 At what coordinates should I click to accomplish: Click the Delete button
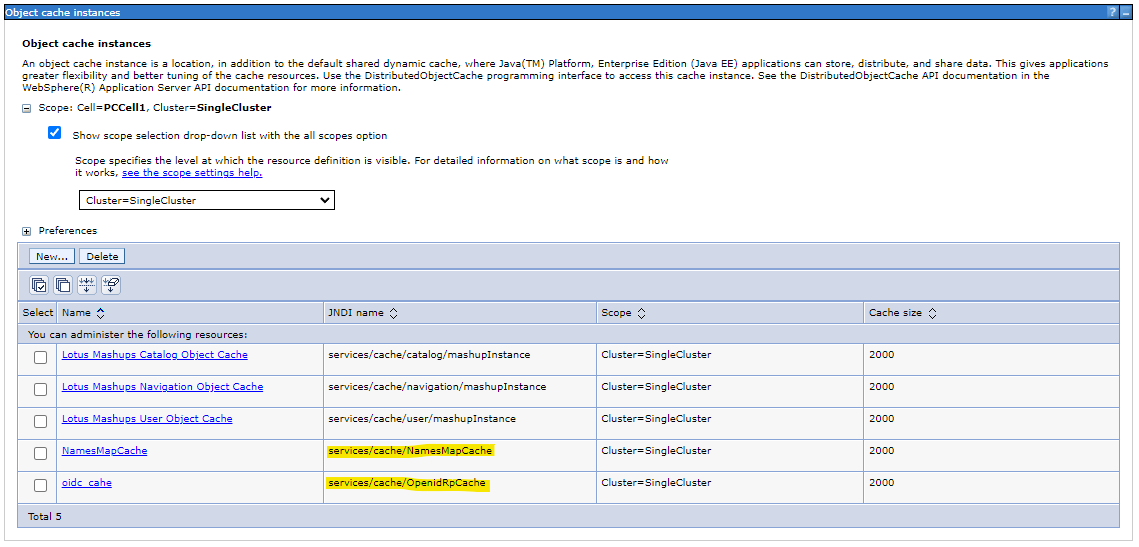(102, 256)
